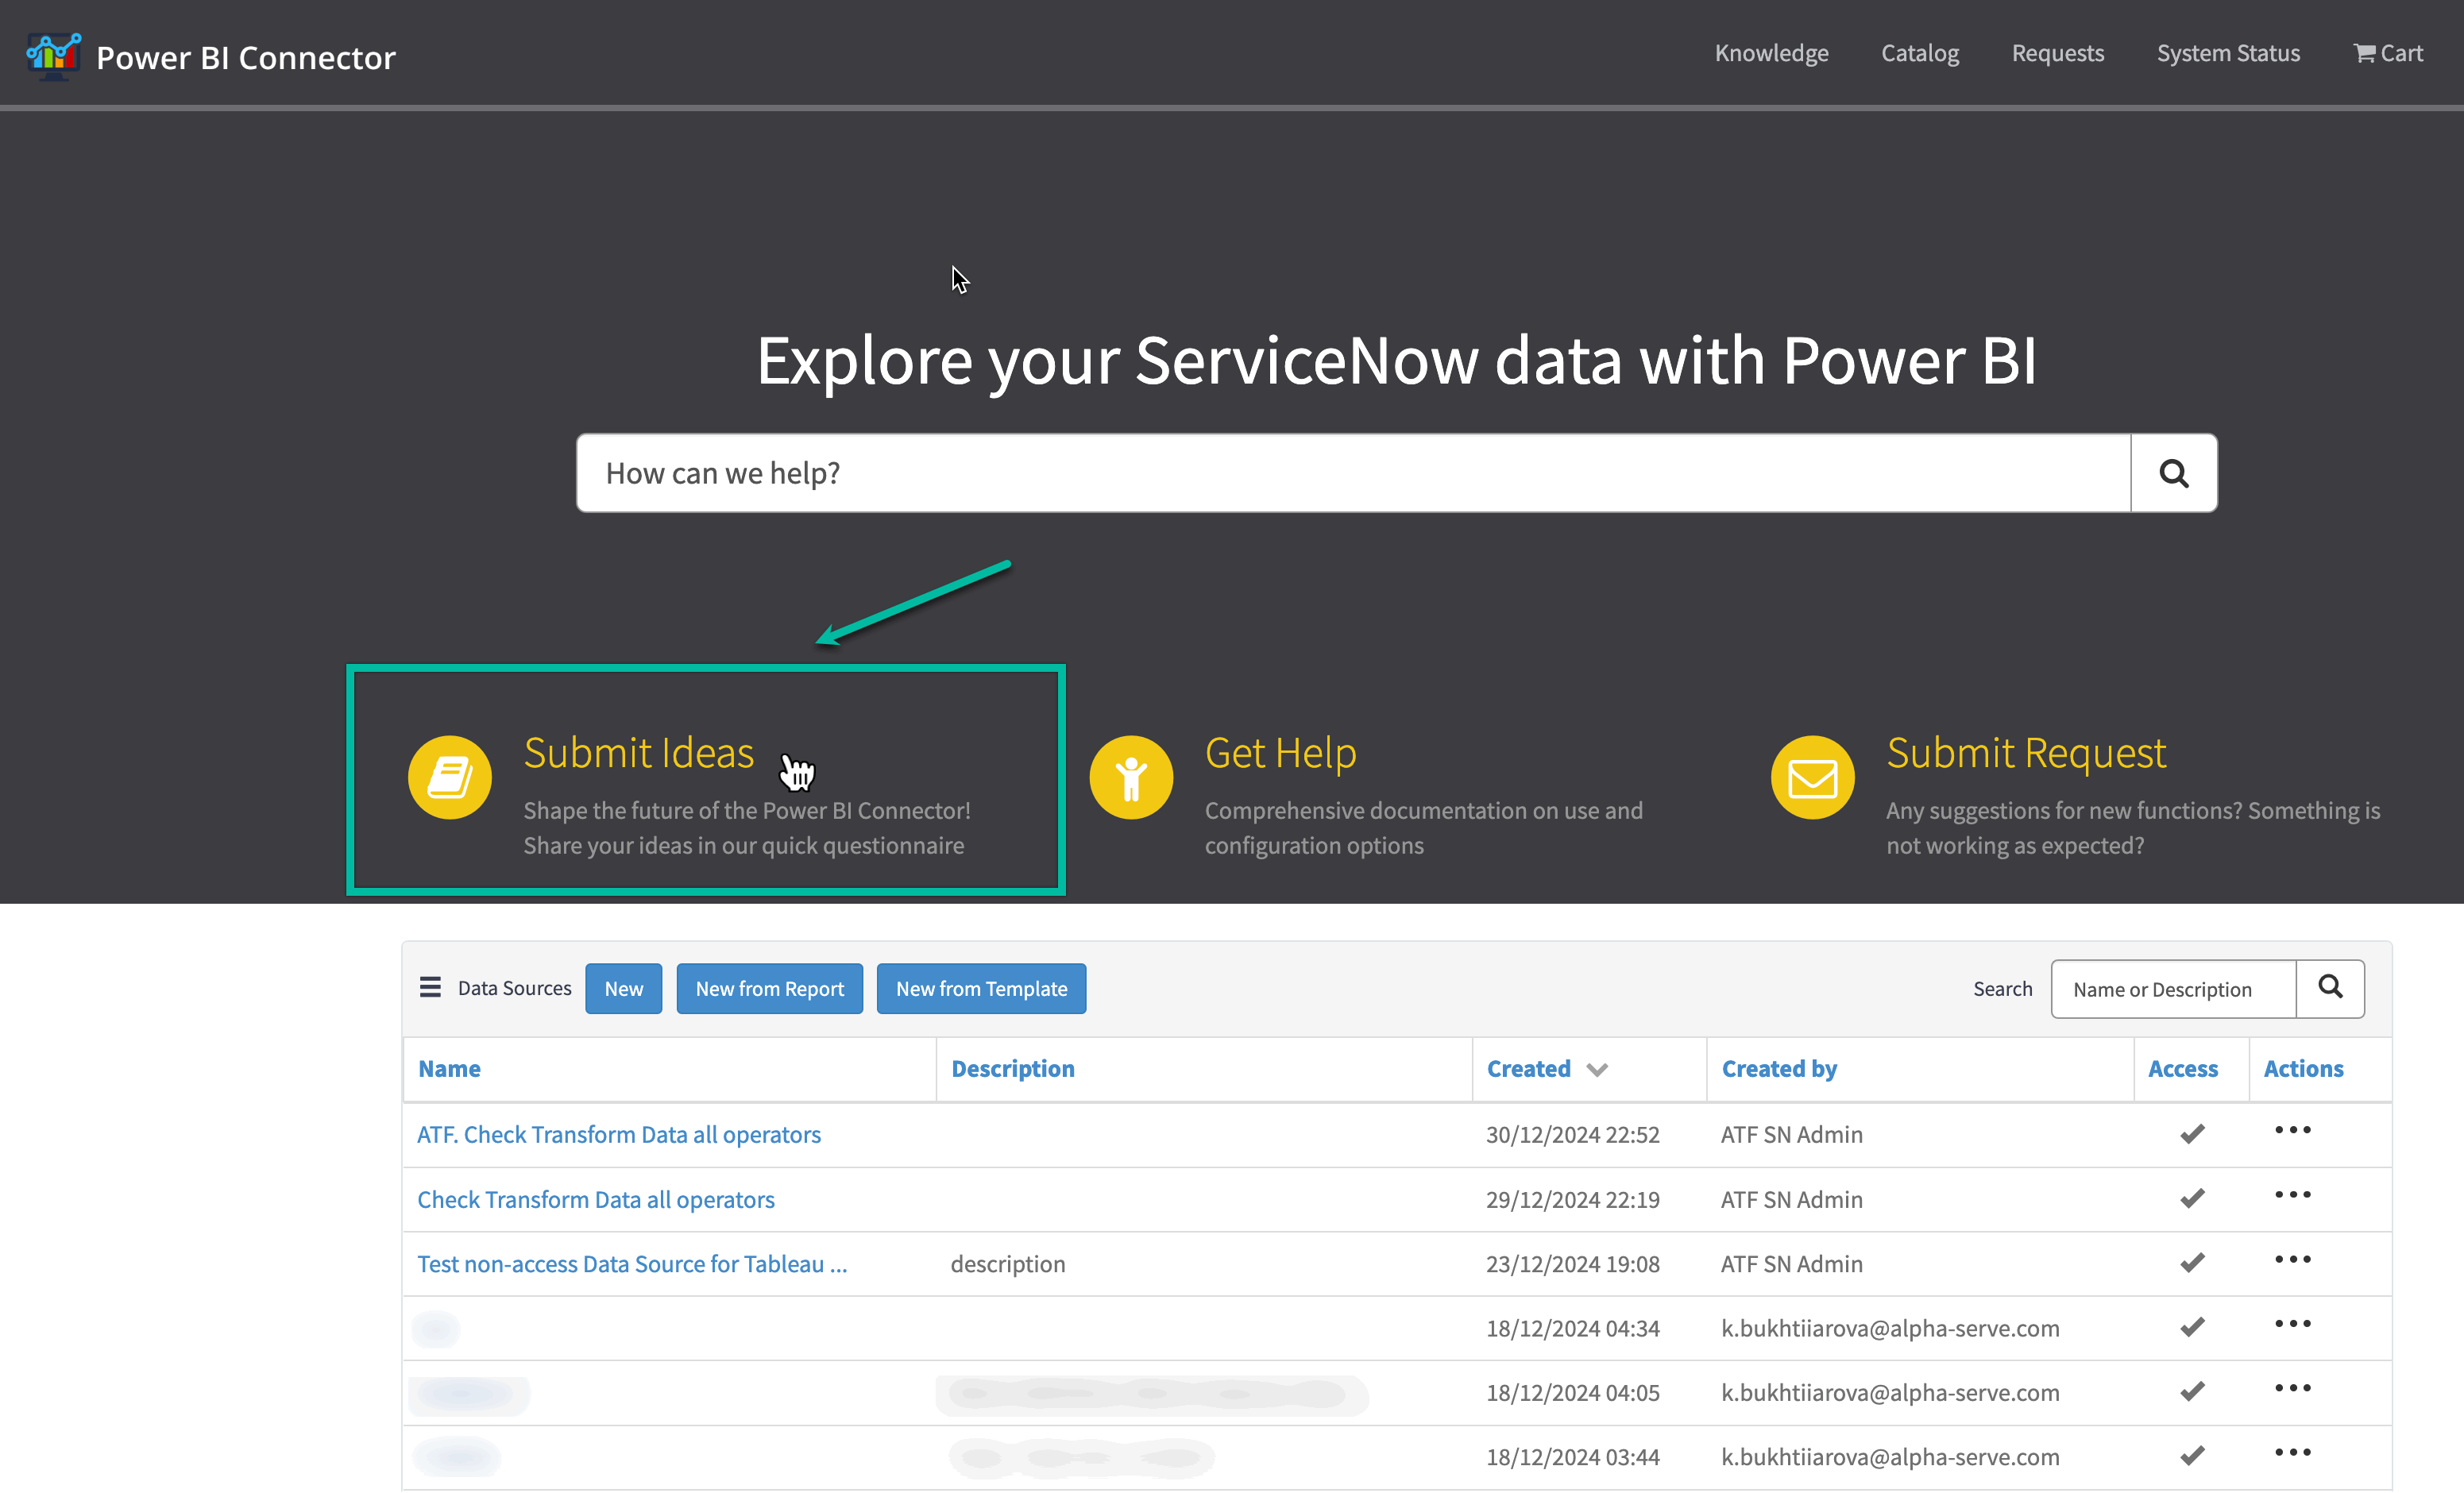Click the Submit Request envelope icon
2464x1493 pixels.
coord(1812,777)
